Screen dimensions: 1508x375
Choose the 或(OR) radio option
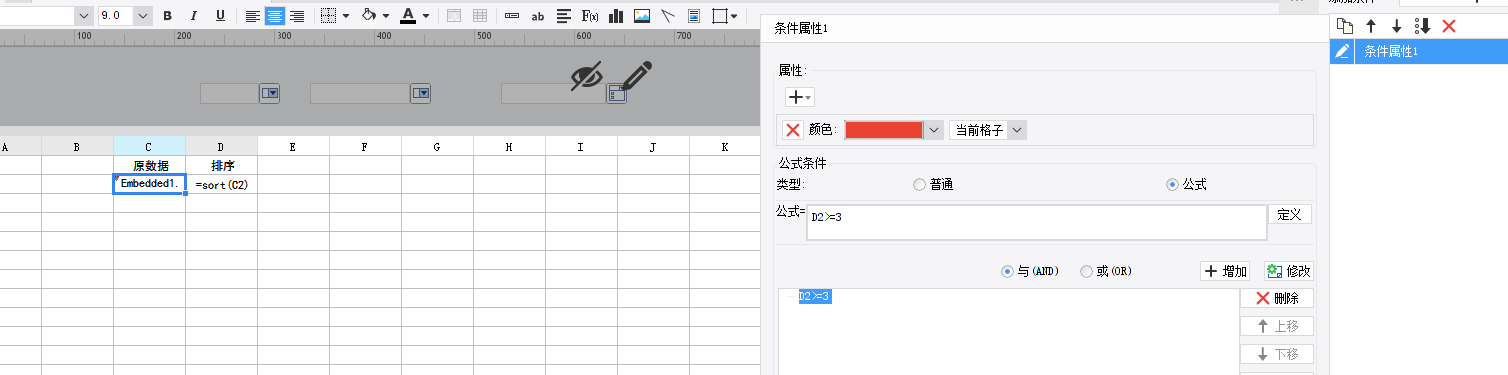coord(1086,271)
